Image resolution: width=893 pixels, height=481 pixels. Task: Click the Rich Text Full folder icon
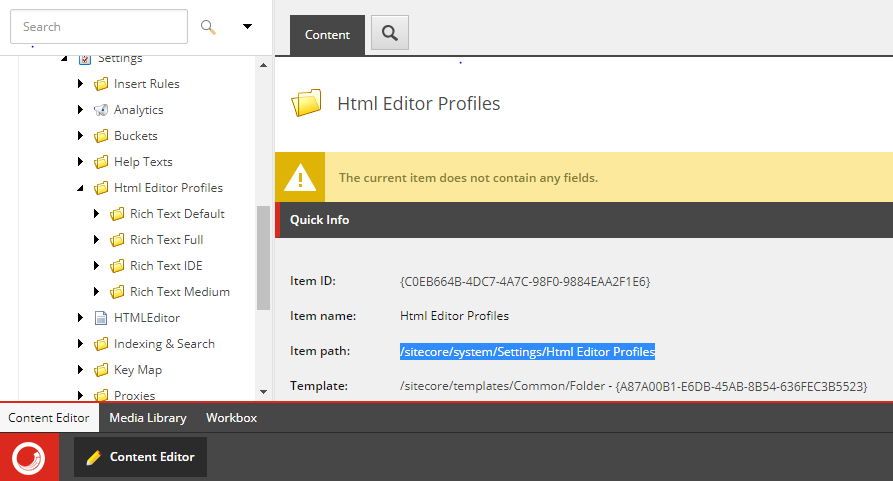tap(117, 240)
